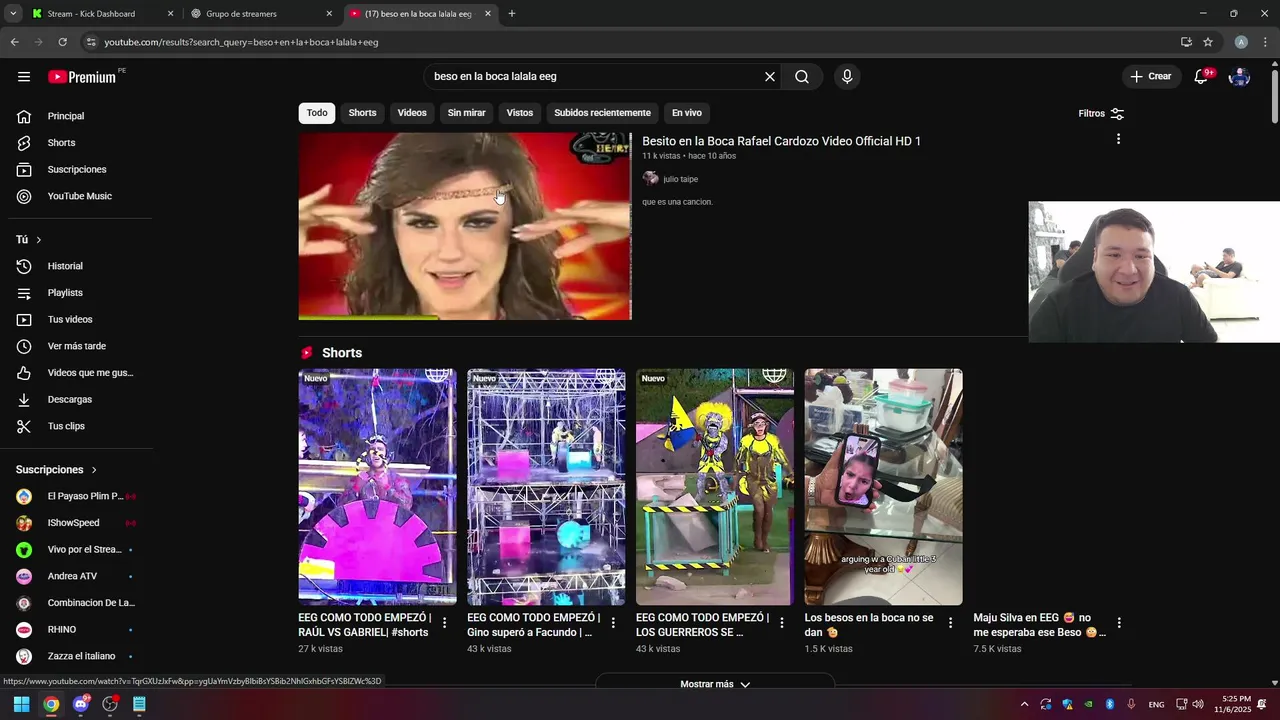Expand Tú section chevron

[x=39, y=240]
